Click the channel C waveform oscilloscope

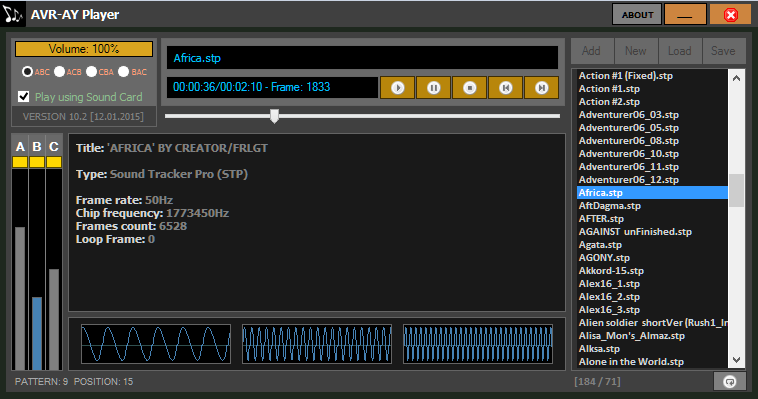pyautogui.click(x=478, y=344)
